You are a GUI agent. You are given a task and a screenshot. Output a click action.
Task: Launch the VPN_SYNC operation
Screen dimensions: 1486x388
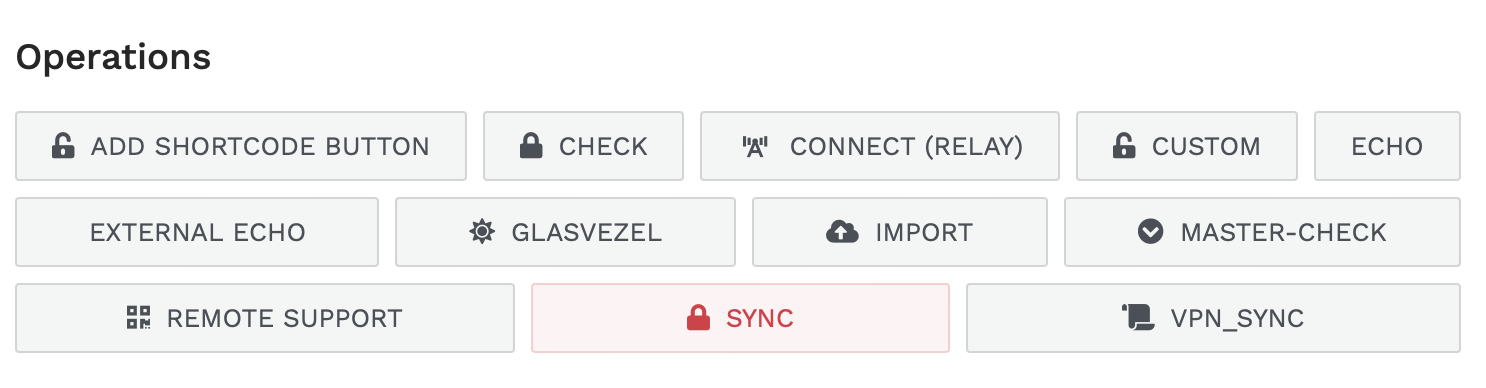pyautogui.click(x=1213, y=318)
